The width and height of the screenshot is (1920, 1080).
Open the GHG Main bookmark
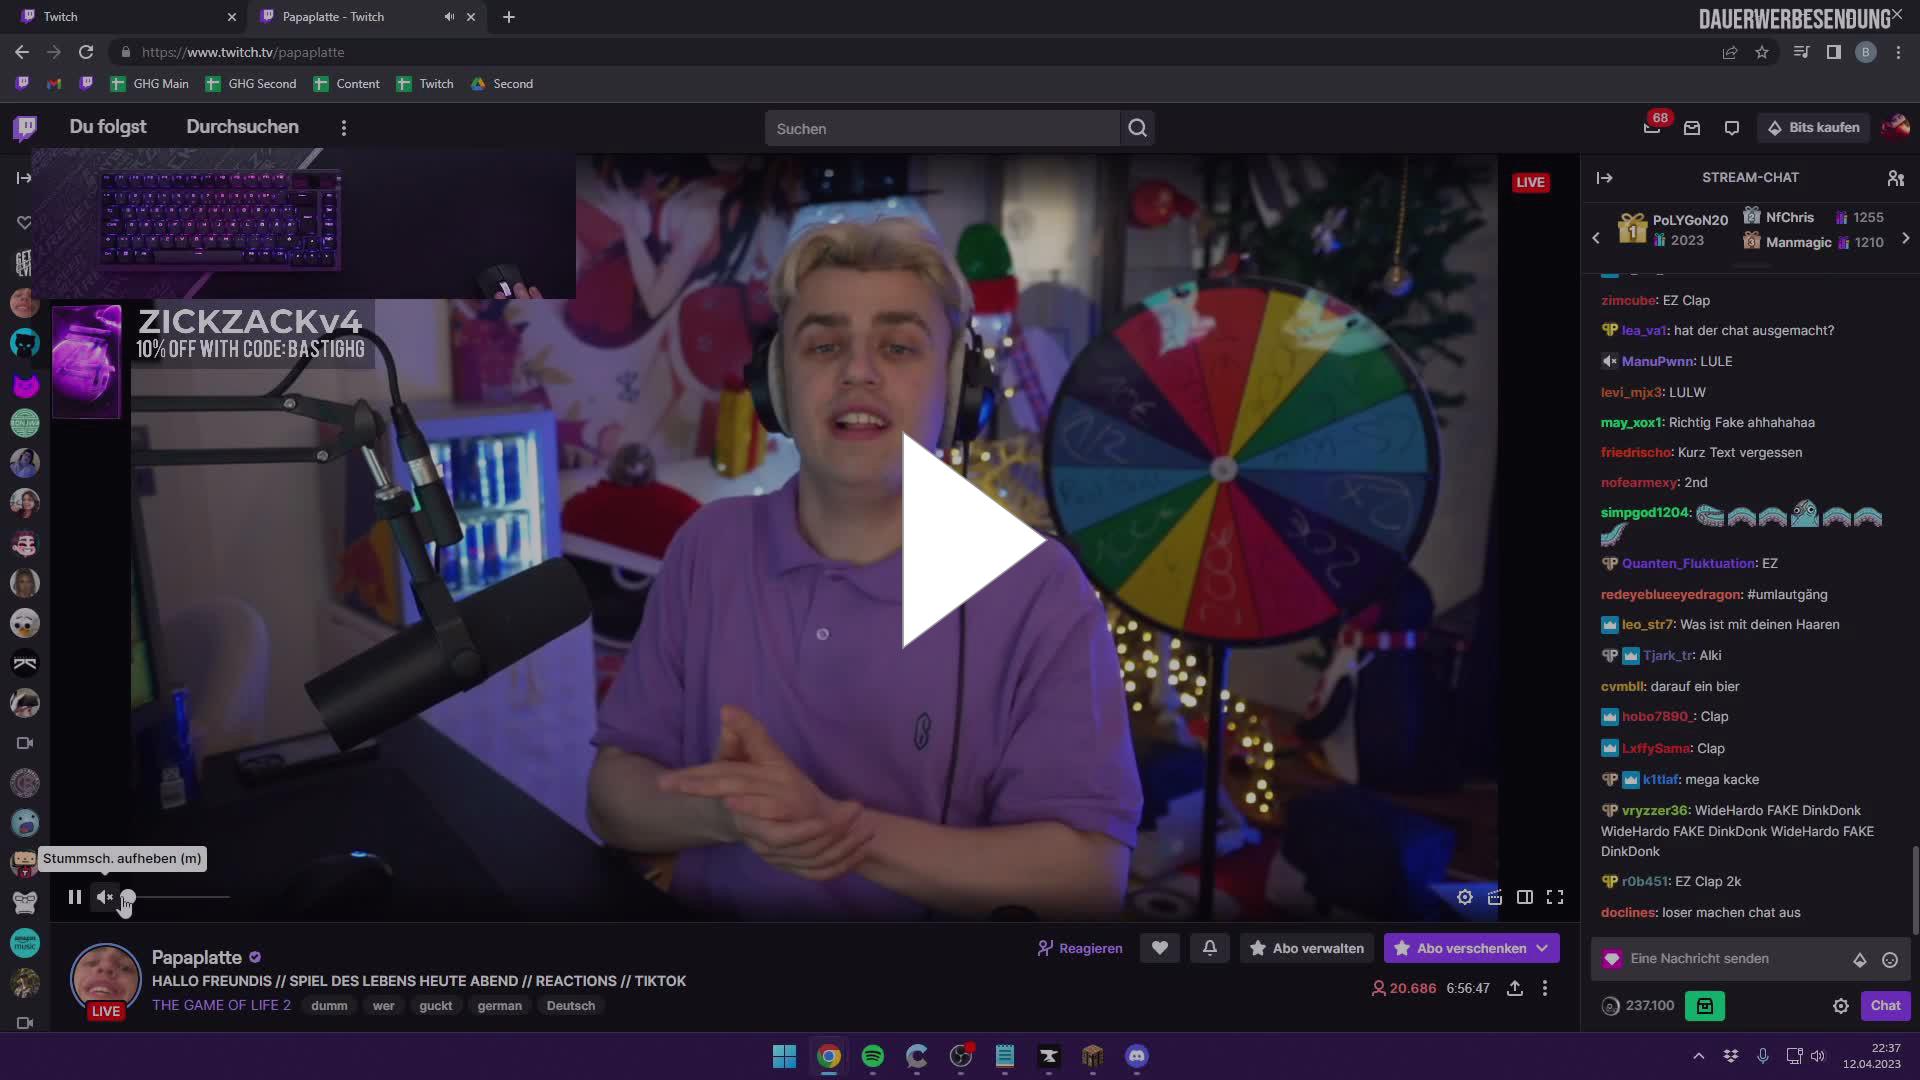coord(149,84)
